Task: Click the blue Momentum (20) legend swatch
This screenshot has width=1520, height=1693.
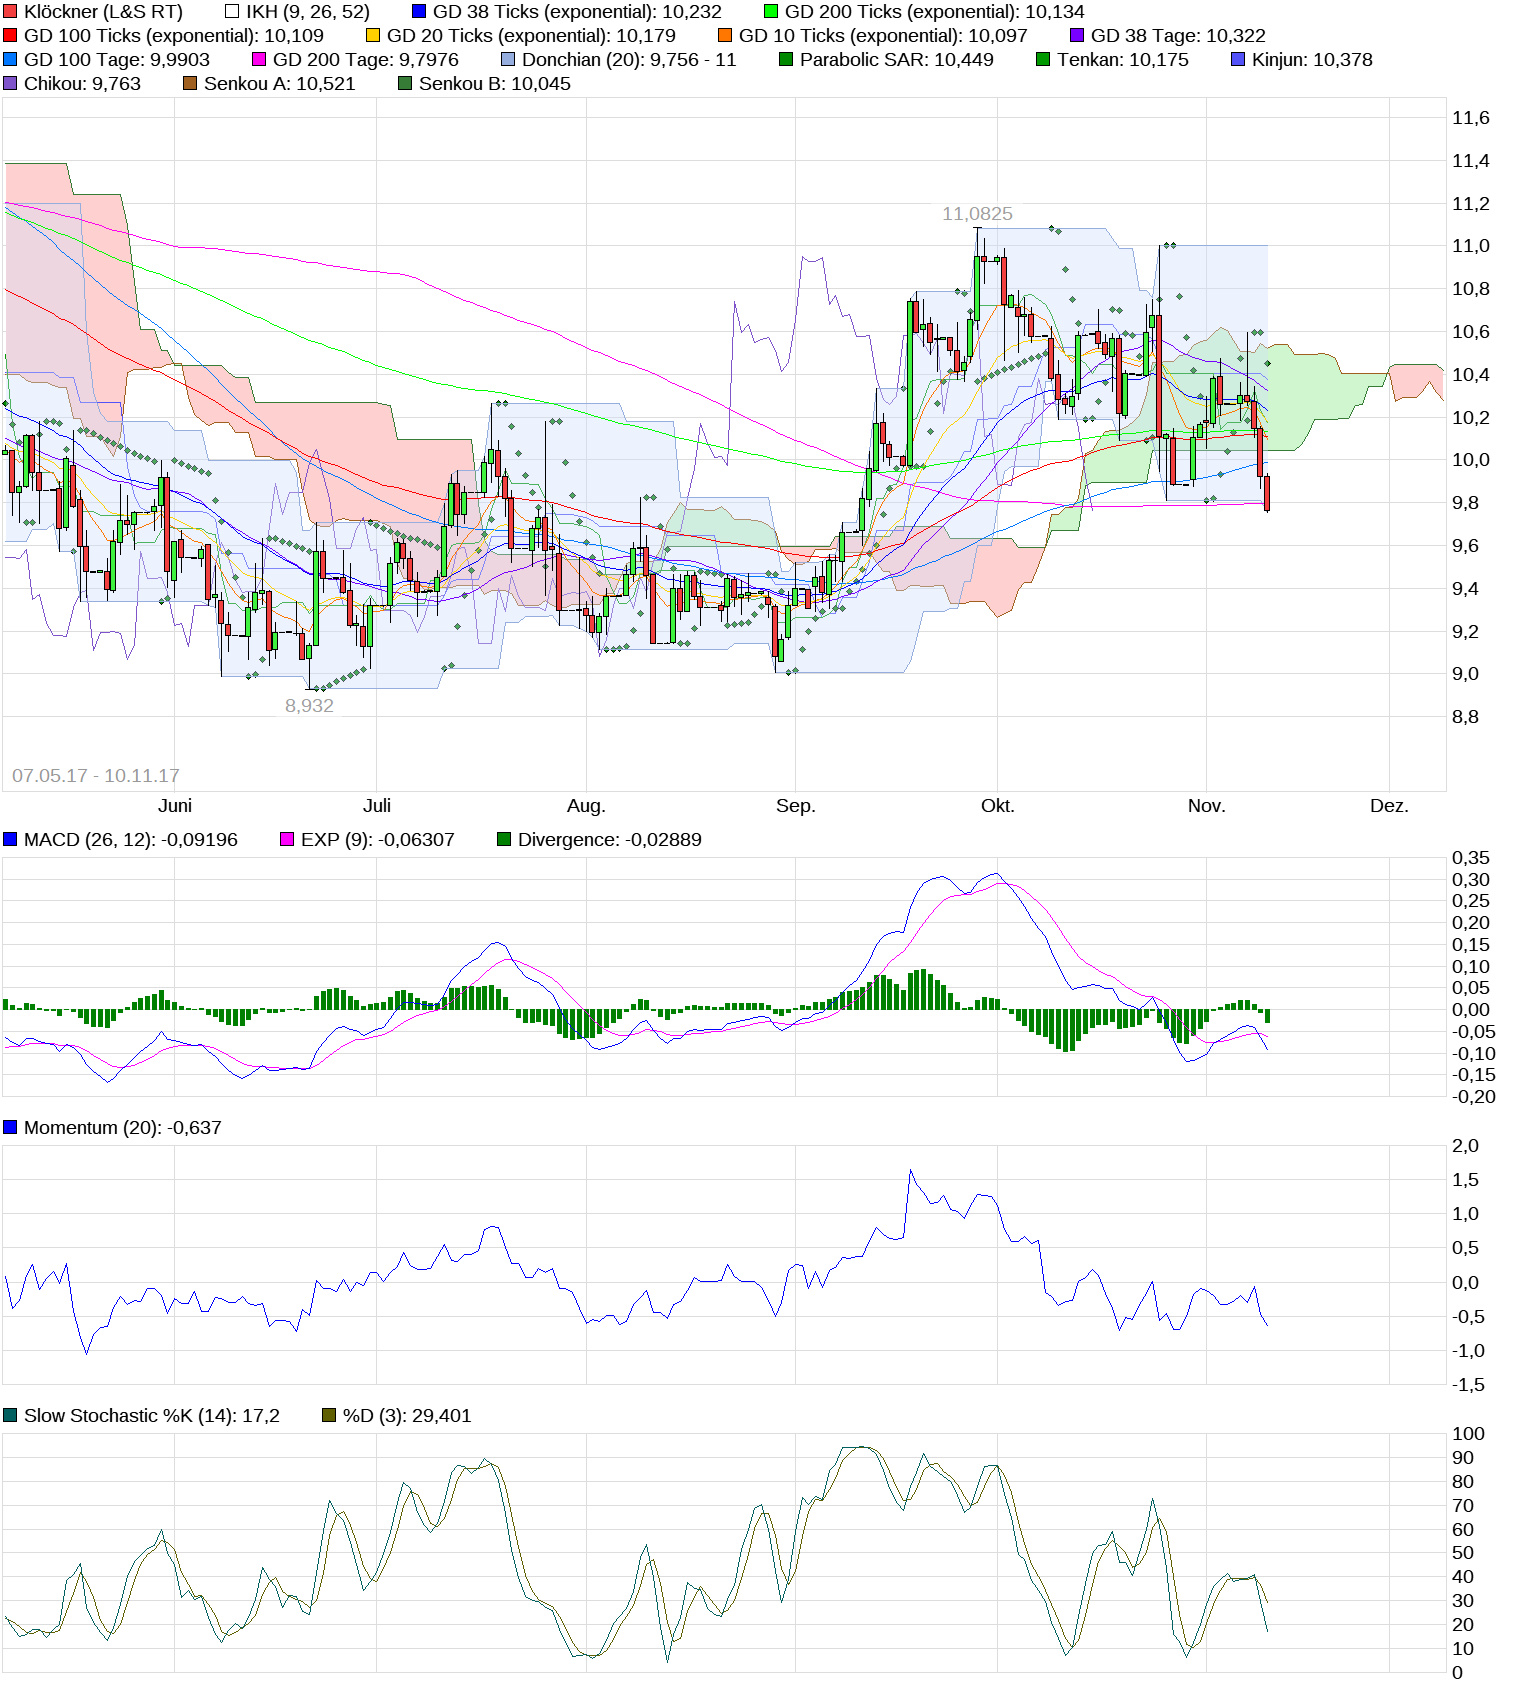Action: (x=10, y=1128)
